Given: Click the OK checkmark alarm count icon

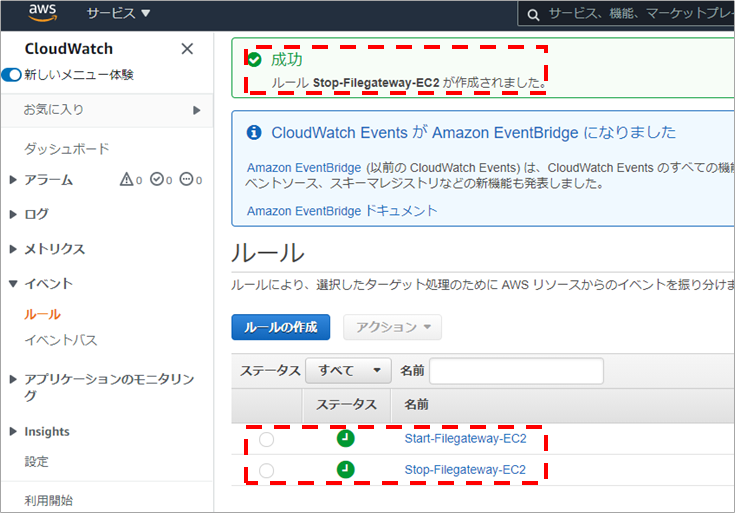Looking at the screenshot, I should (157, 179).
